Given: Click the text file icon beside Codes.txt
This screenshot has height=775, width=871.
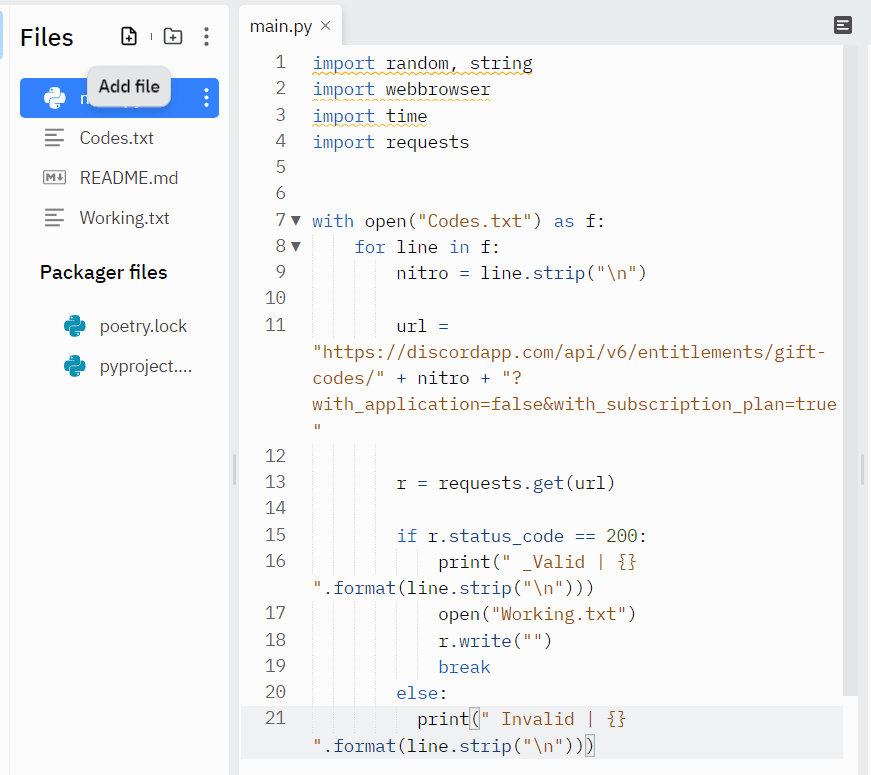Looking at the screenshot, I should (54, 138).
